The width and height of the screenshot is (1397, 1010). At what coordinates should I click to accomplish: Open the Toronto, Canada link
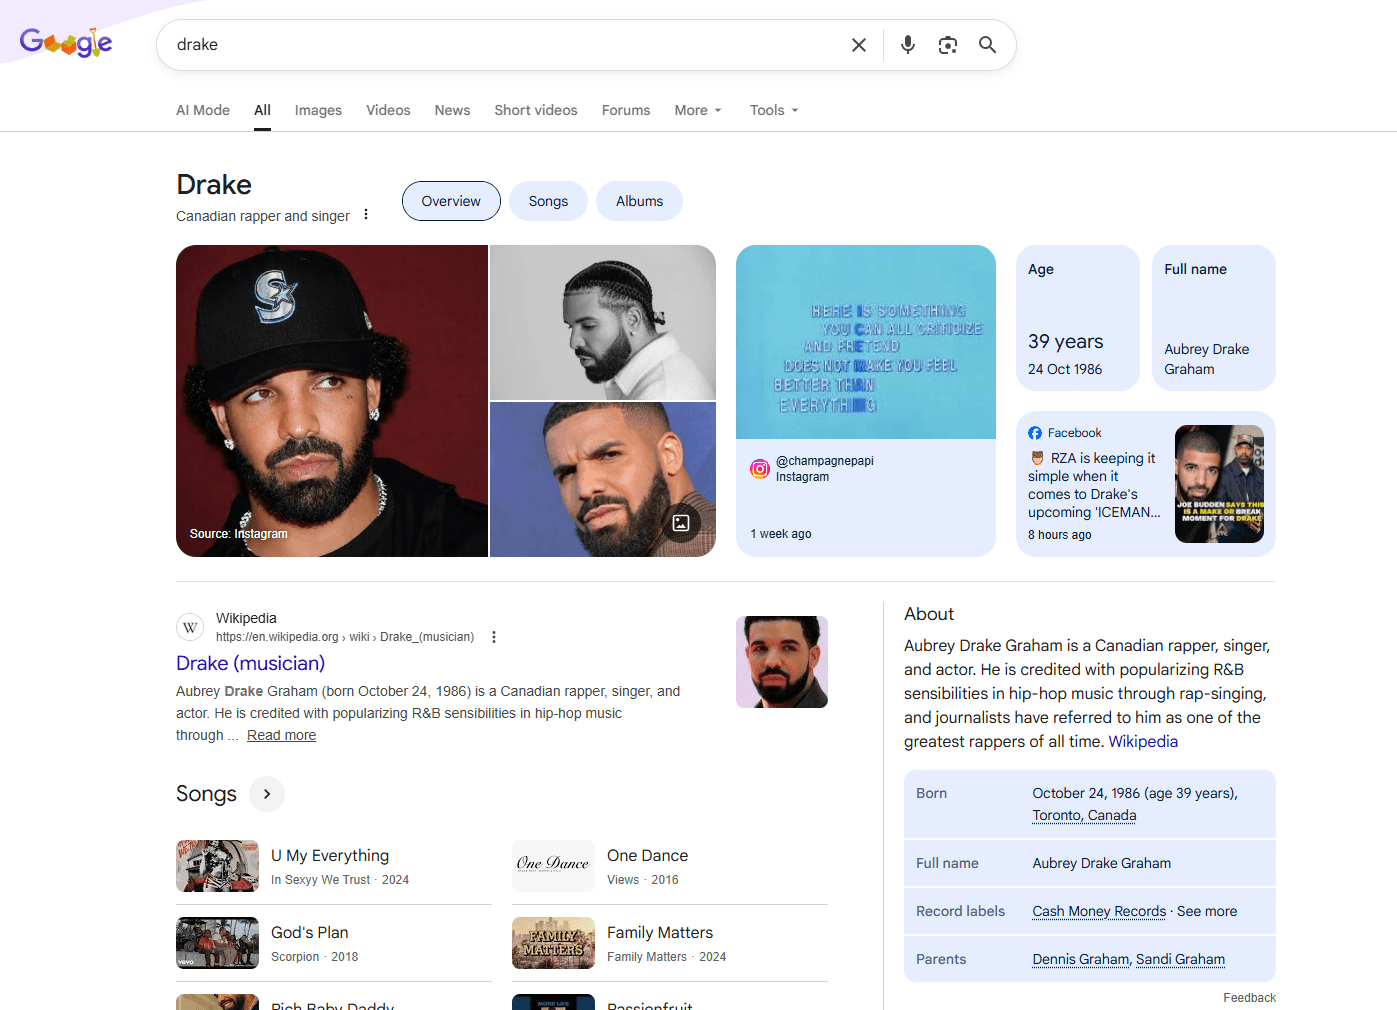tap(1084, 815)
